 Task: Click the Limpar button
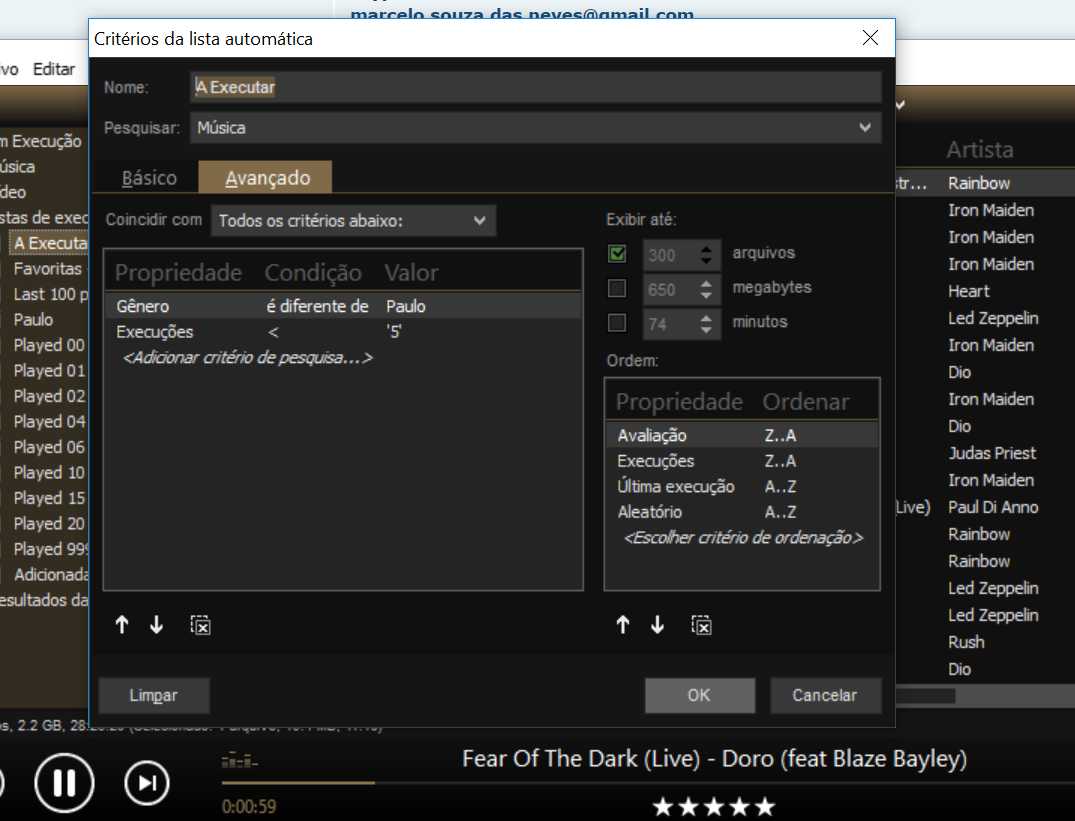coord(154,696)
